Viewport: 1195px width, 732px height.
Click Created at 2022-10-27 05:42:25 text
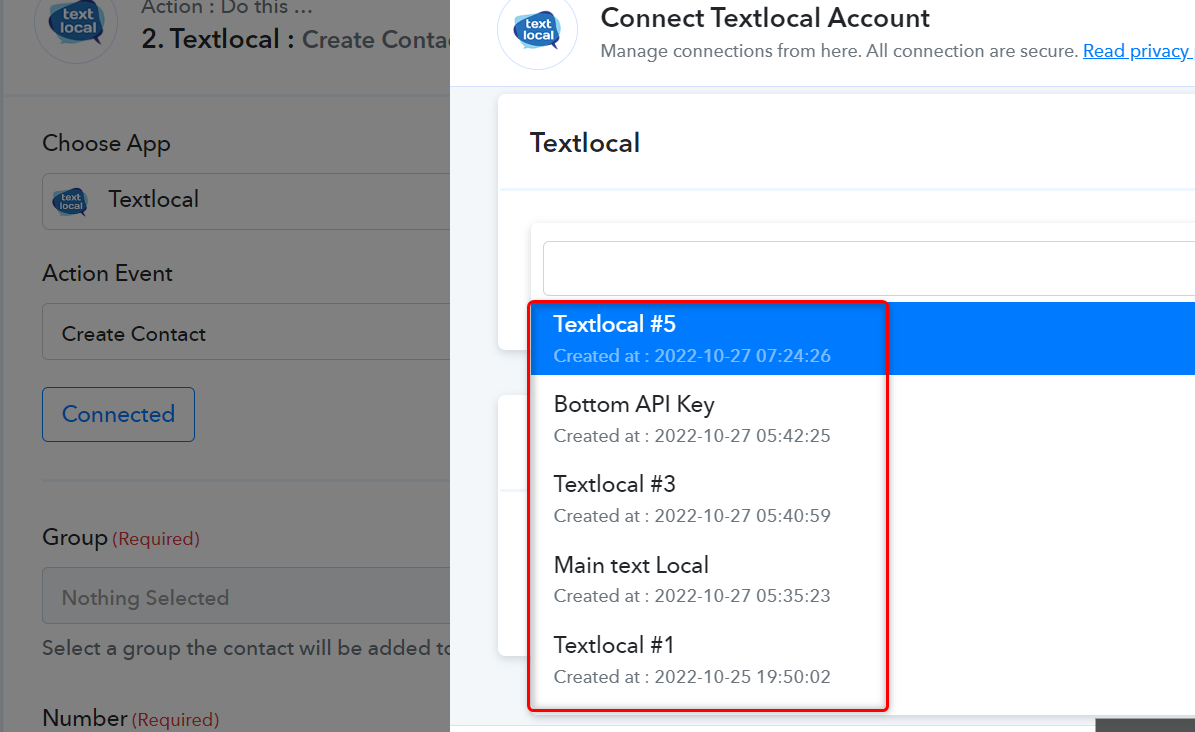(692, 435)
